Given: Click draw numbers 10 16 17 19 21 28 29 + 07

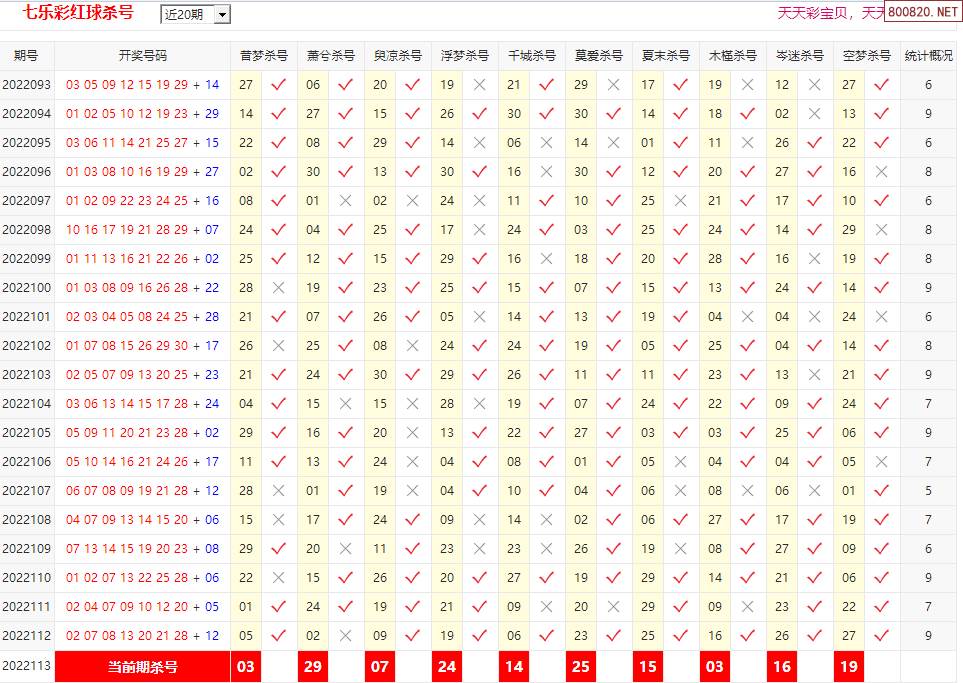Looking at the screenshot, I should (142, 230).
